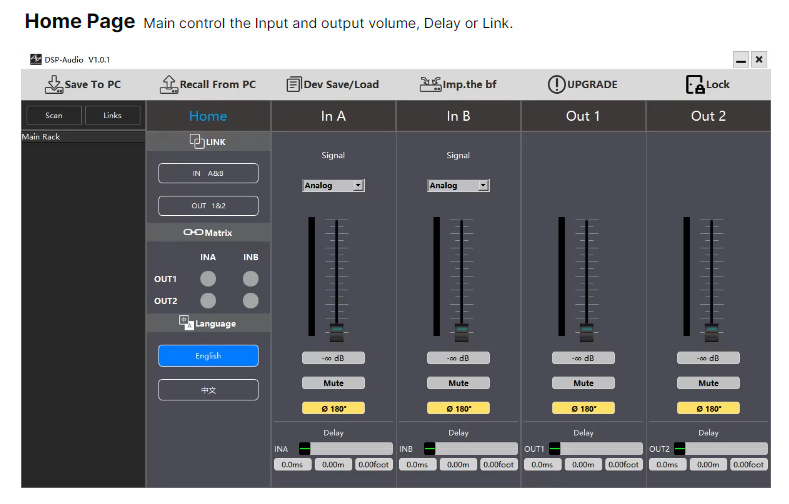Toggle matrix routing OUT1 from INA
The height and width of the screenshot is (504, 789).
208,279
